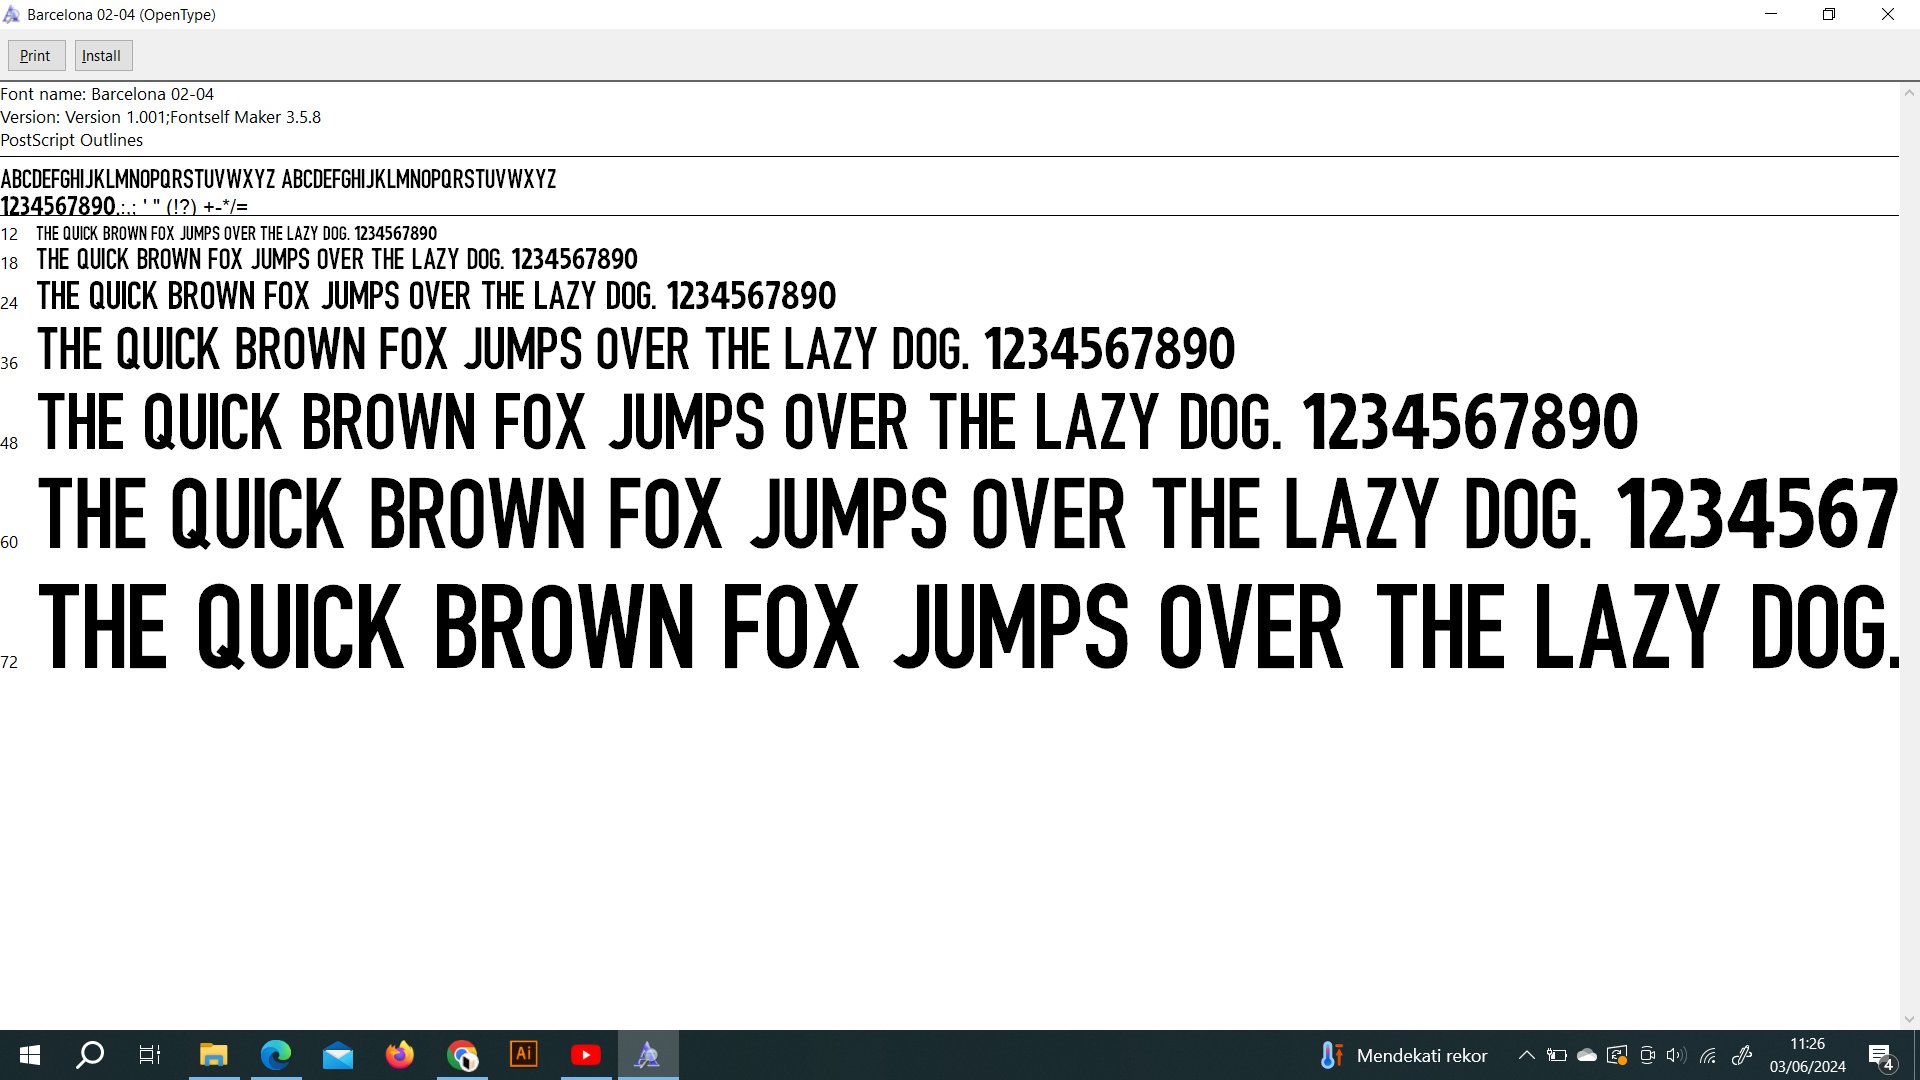Open the notification center with 4 alerts
Viewport: 1920px width, 1080px height.
(x=1881, y=1055)
